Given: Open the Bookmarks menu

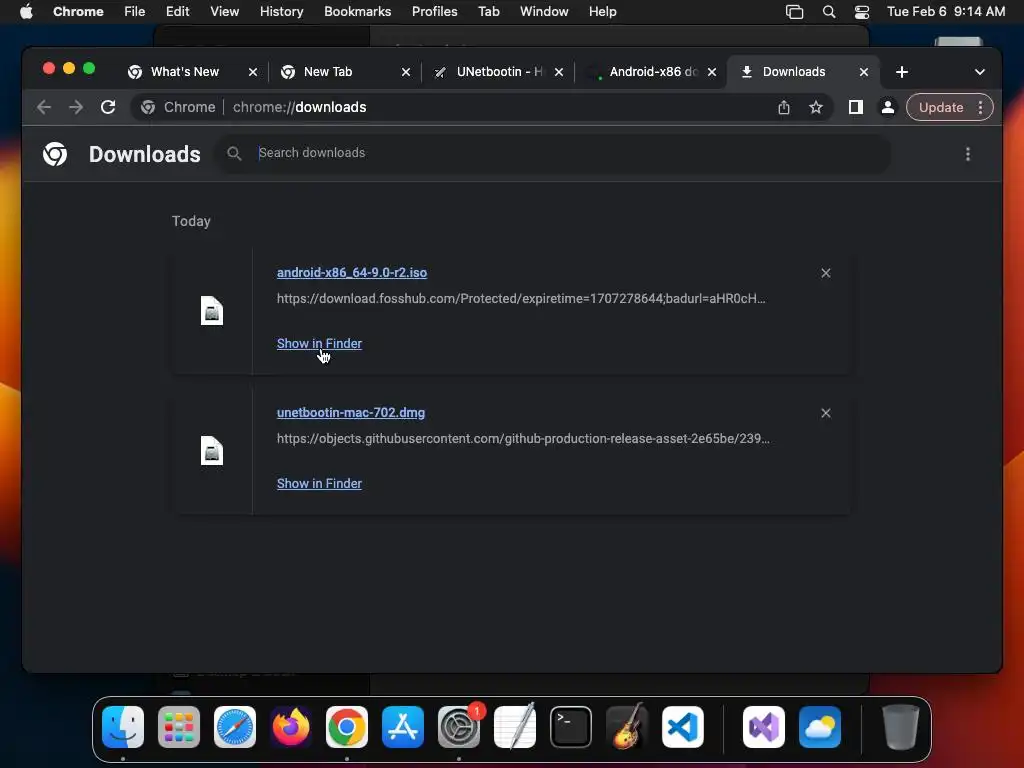Looking at the screenshot, I should click(x=357, y=11).
